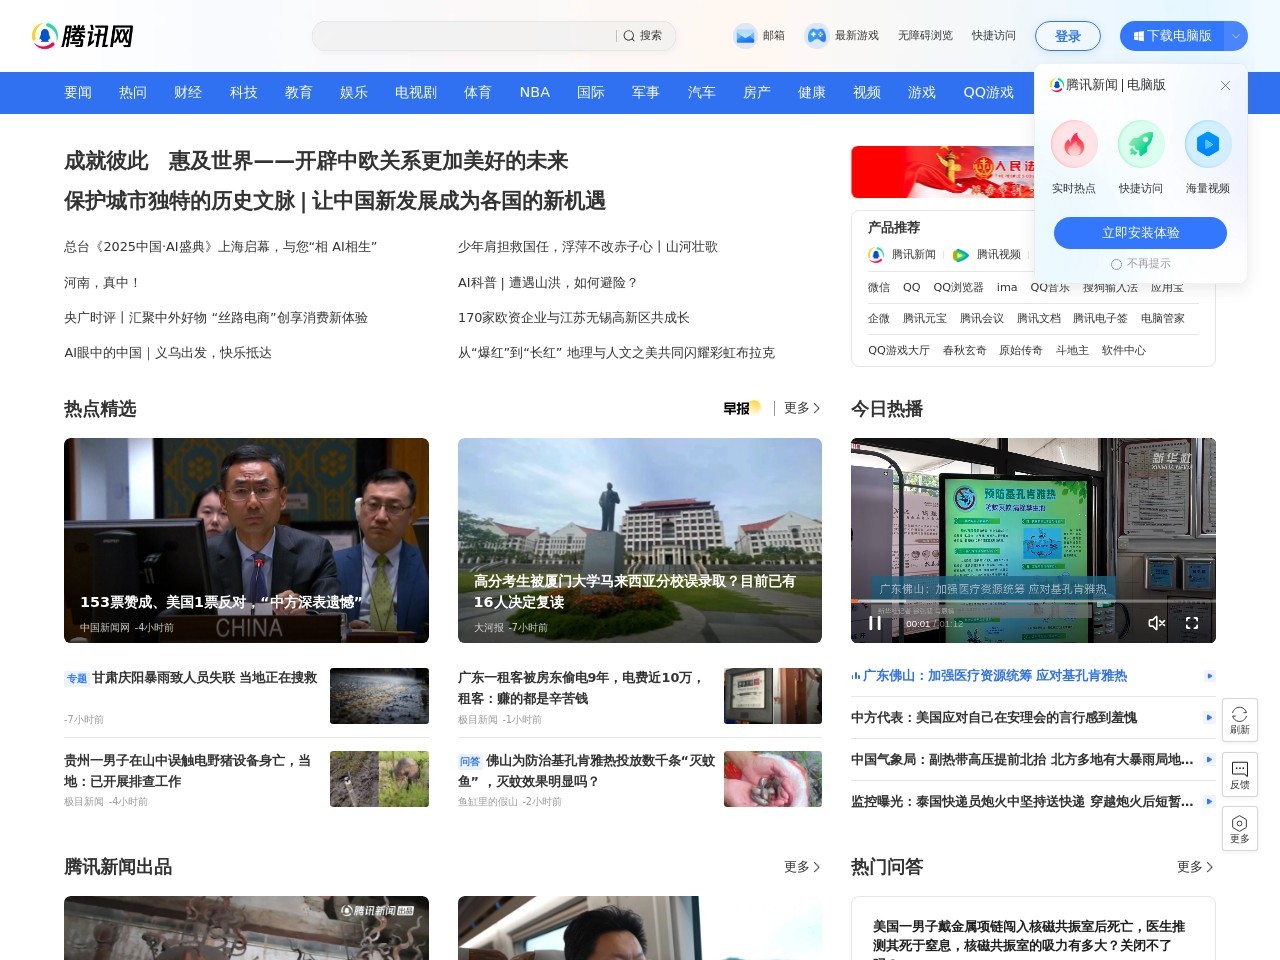Expand 更多 next to 早报
Image resolution: width=1280 pixels, height=960 pixels.
[x=802, y=408]
